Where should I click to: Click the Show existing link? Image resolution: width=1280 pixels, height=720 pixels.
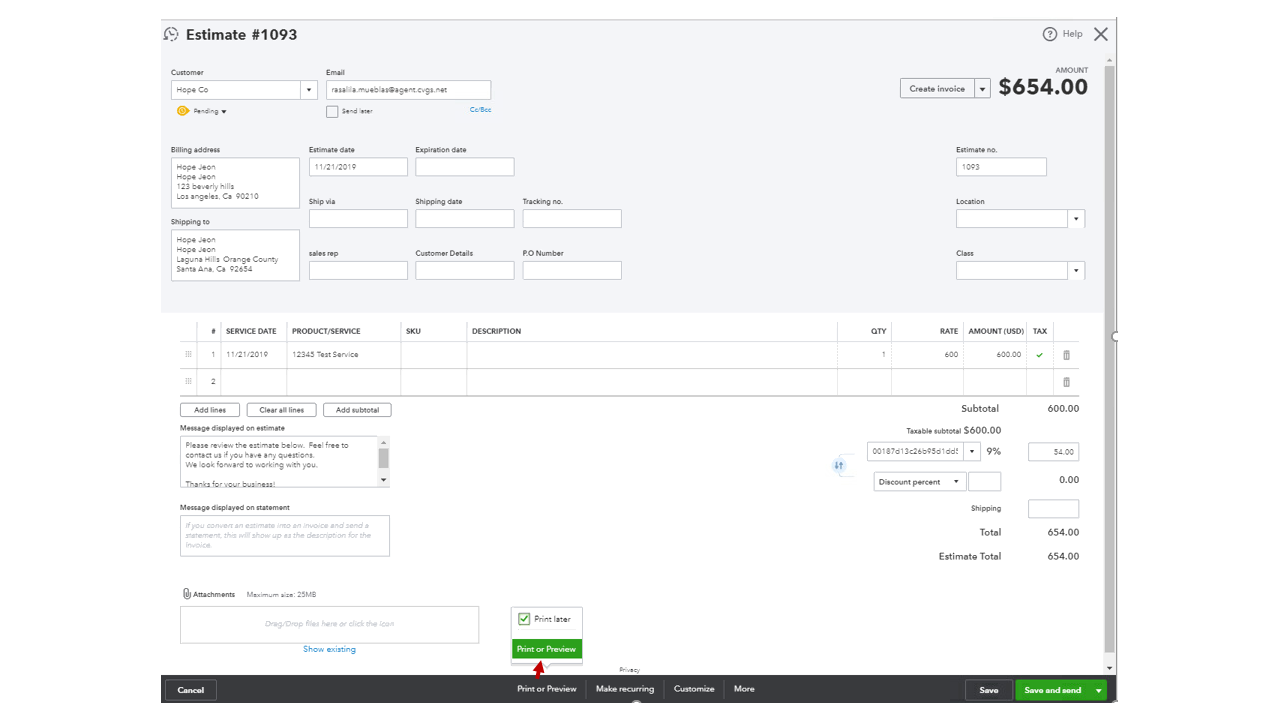coord(329,649)
